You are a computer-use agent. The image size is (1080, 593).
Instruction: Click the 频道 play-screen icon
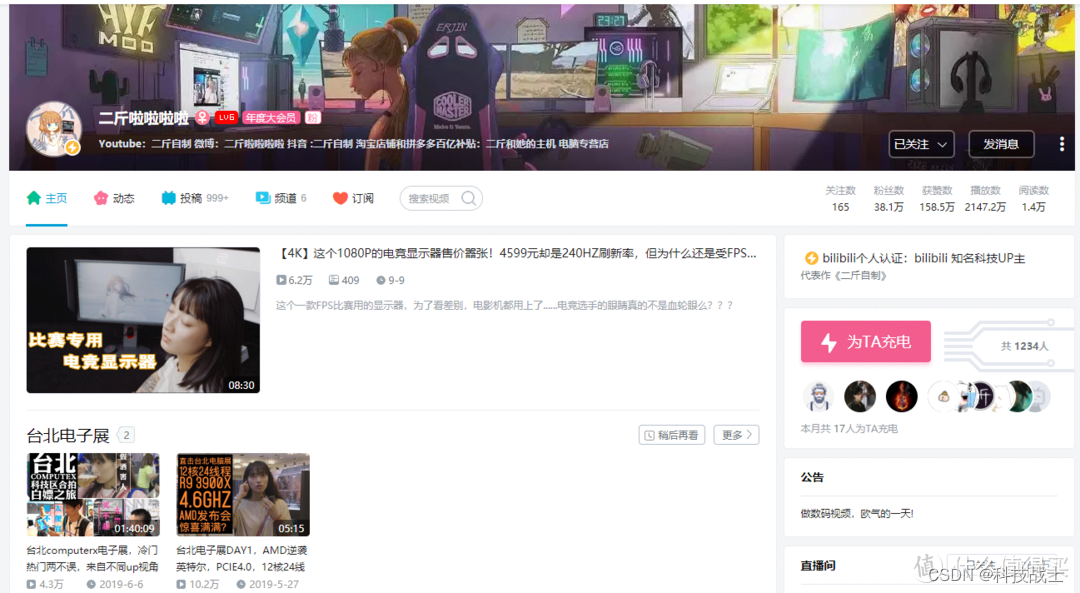tap(262, 198)
